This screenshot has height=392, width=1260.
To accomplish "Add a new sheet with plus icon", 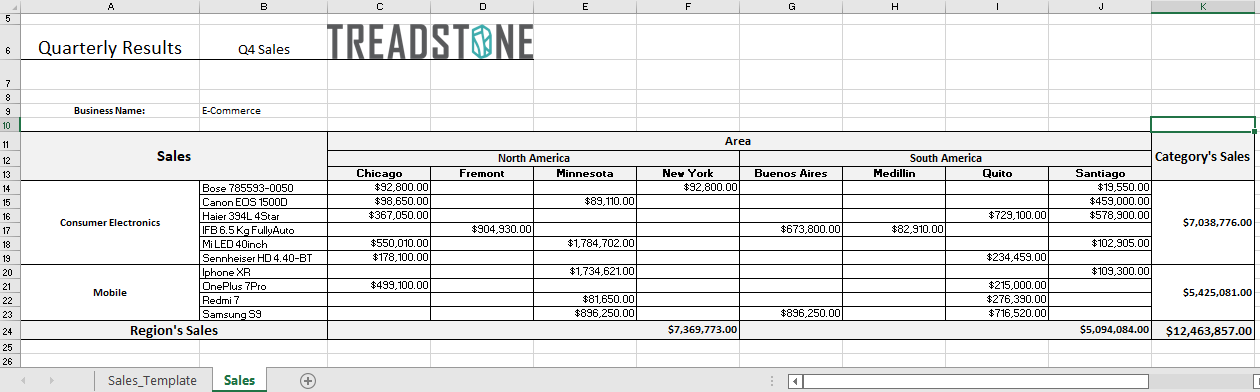I will click(x=308, y=380).
